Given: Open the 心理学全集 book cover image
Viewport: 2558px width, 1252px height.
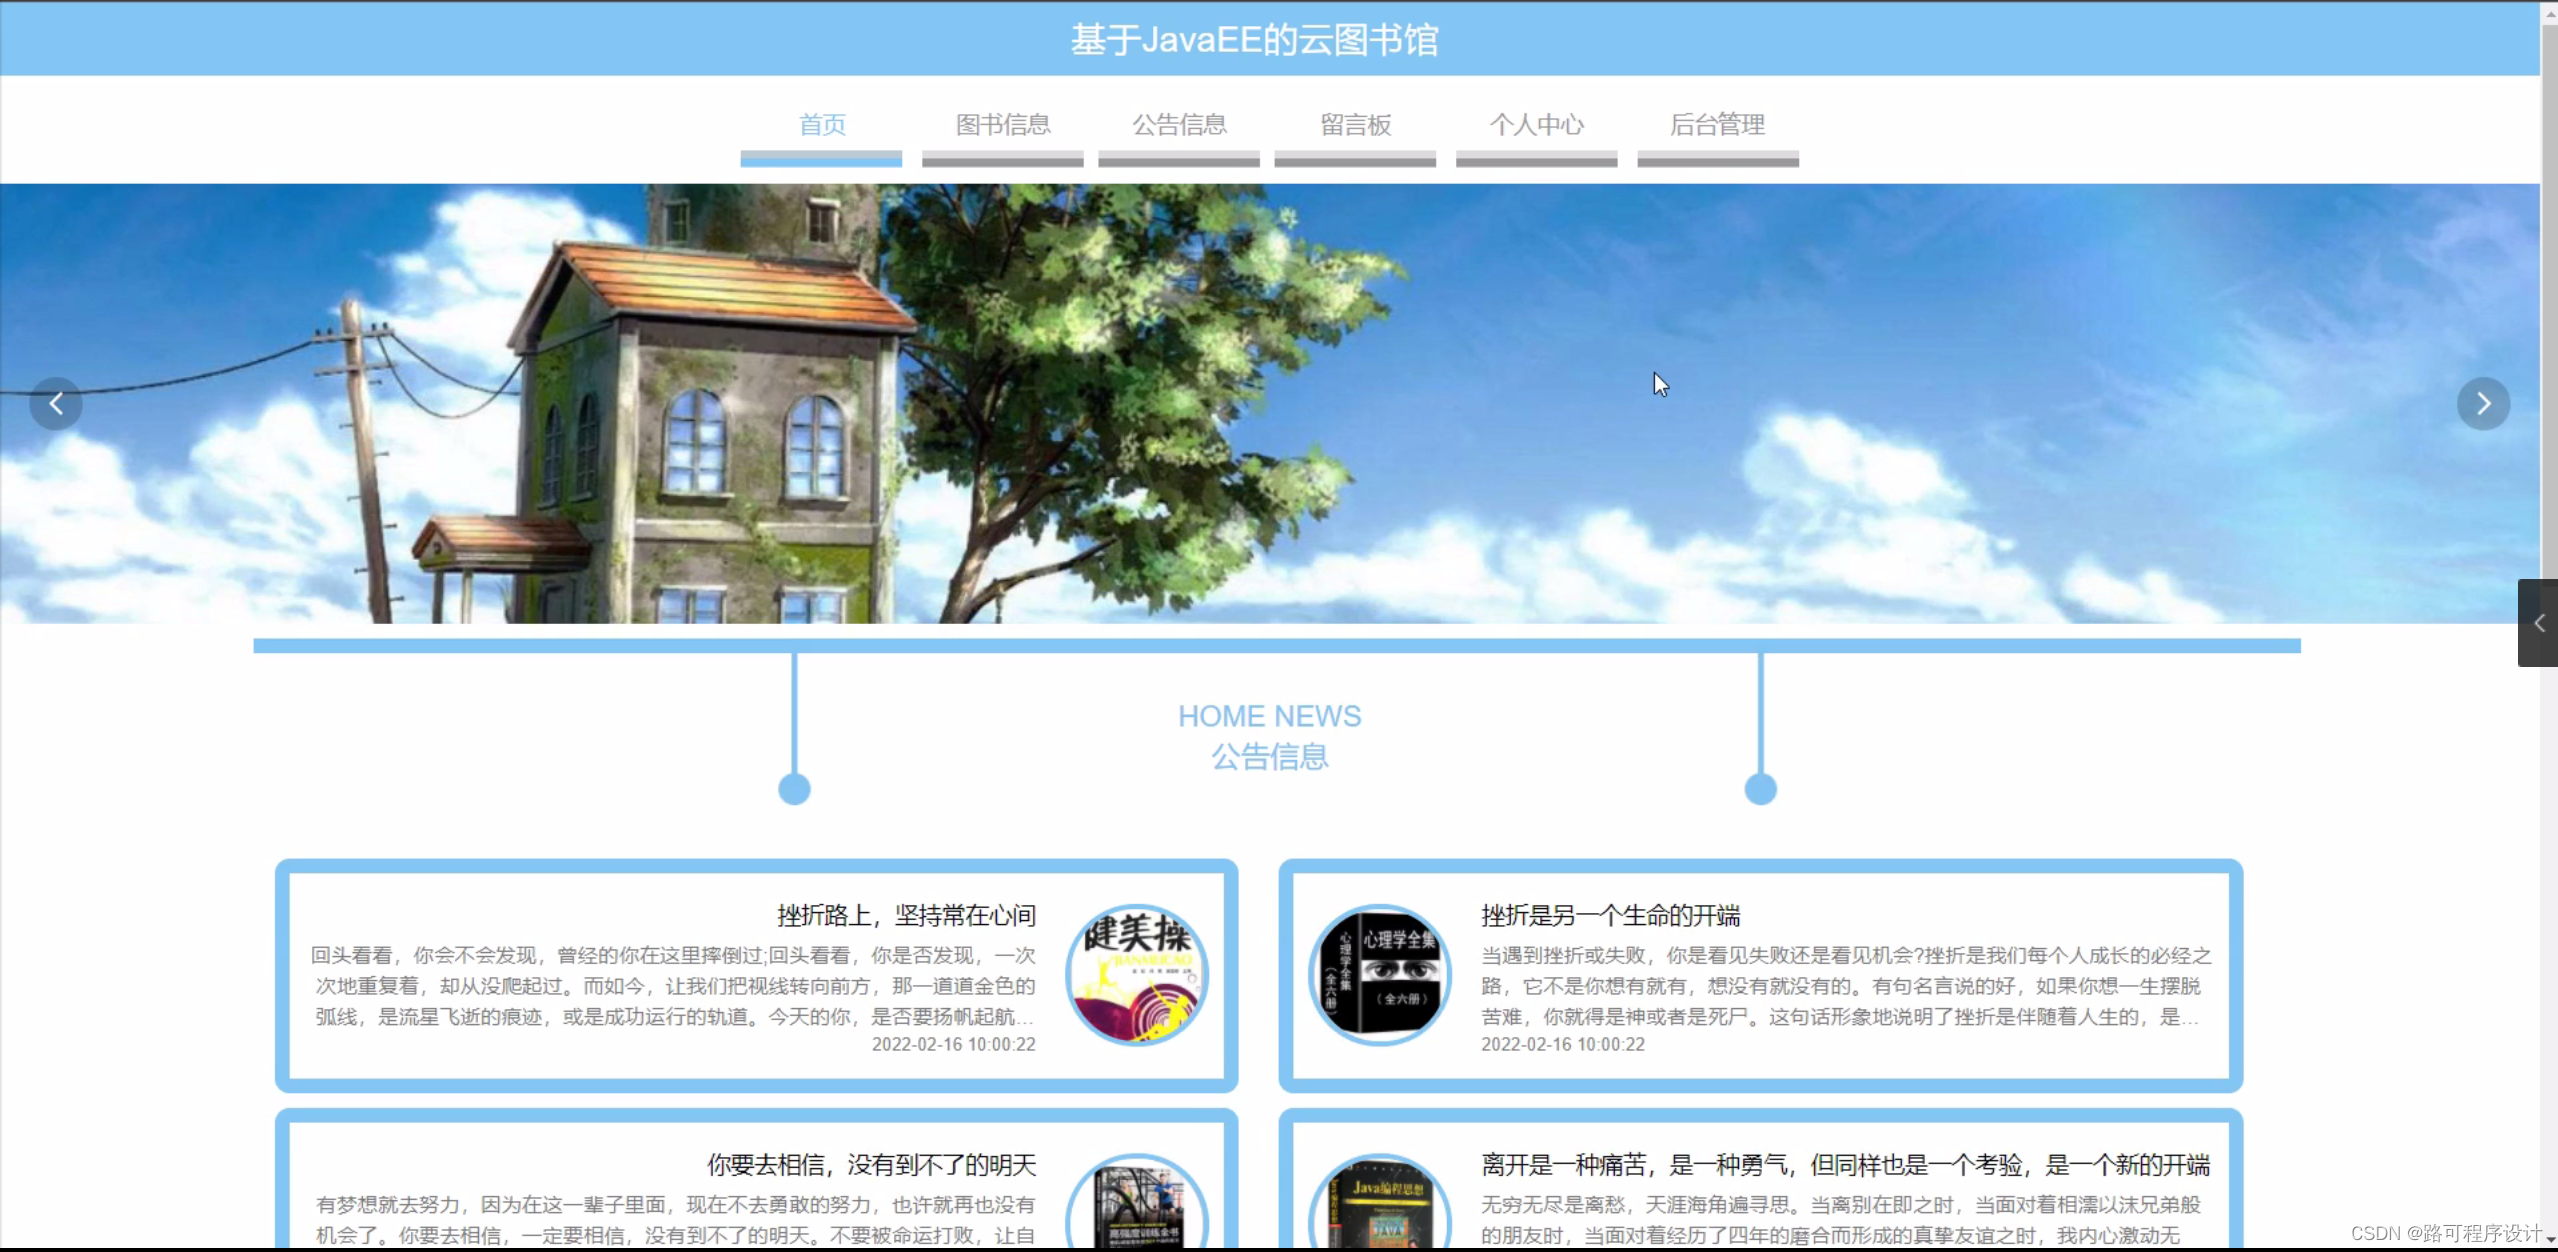Looking at the screenshot, I should point(1378,973).
